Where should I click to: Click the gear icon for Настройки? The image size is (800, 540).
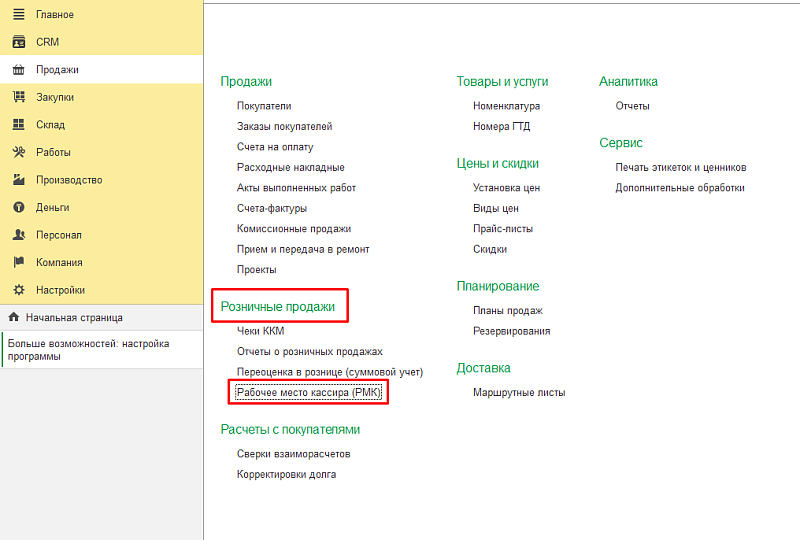point(18,290)
